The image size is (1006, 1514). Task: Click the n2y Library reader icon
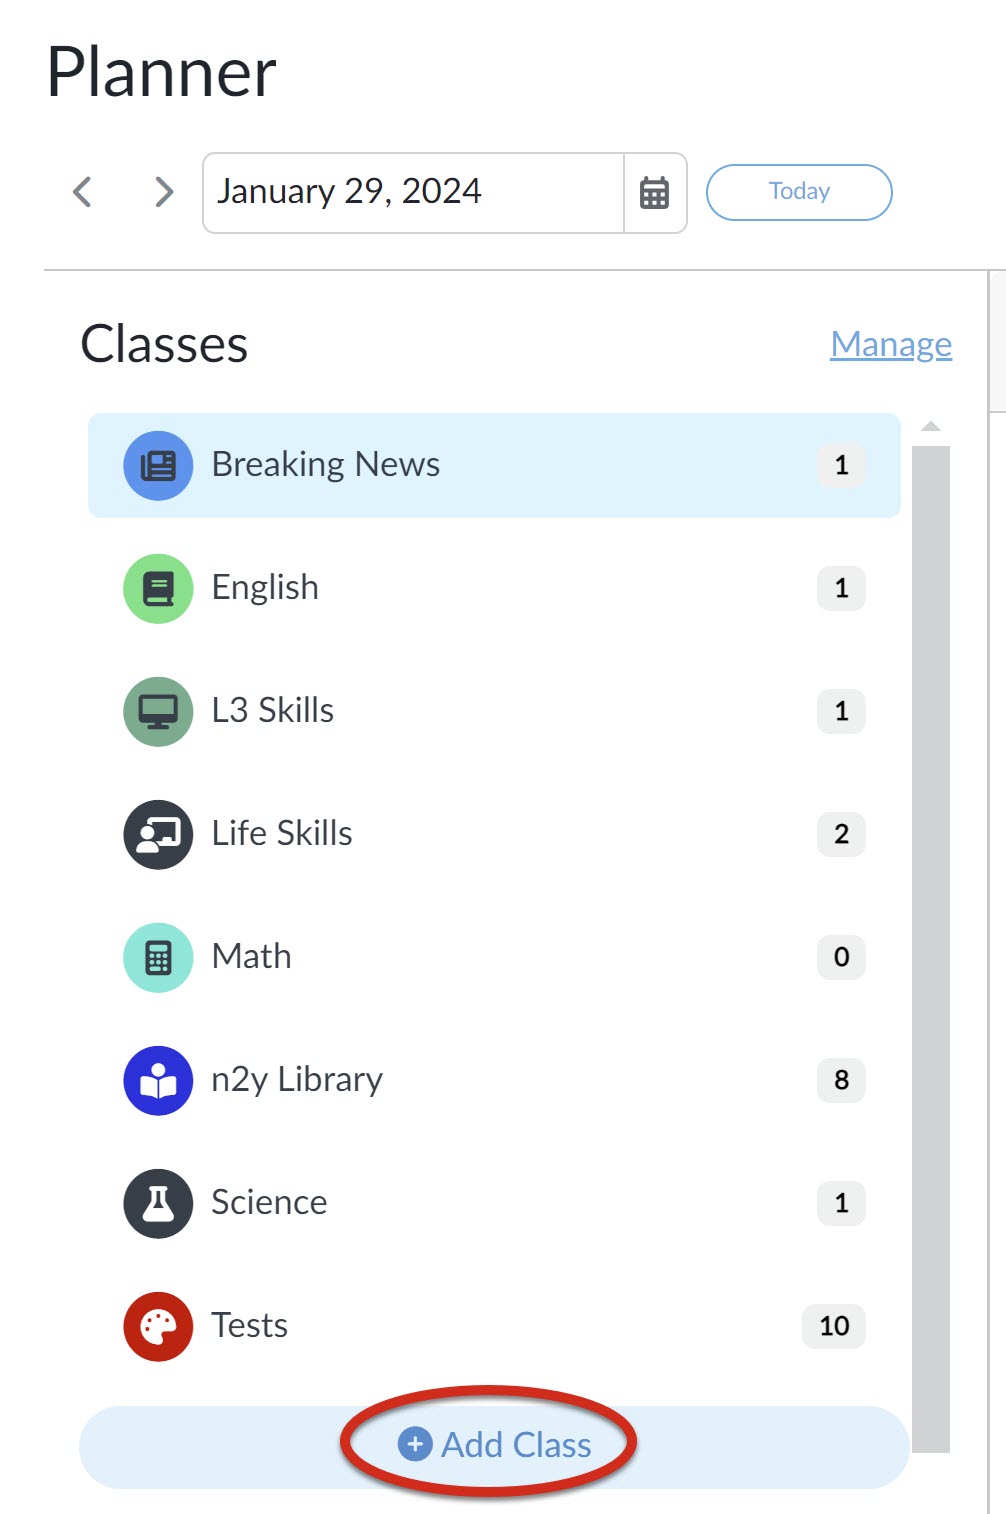coord(158,1080)
